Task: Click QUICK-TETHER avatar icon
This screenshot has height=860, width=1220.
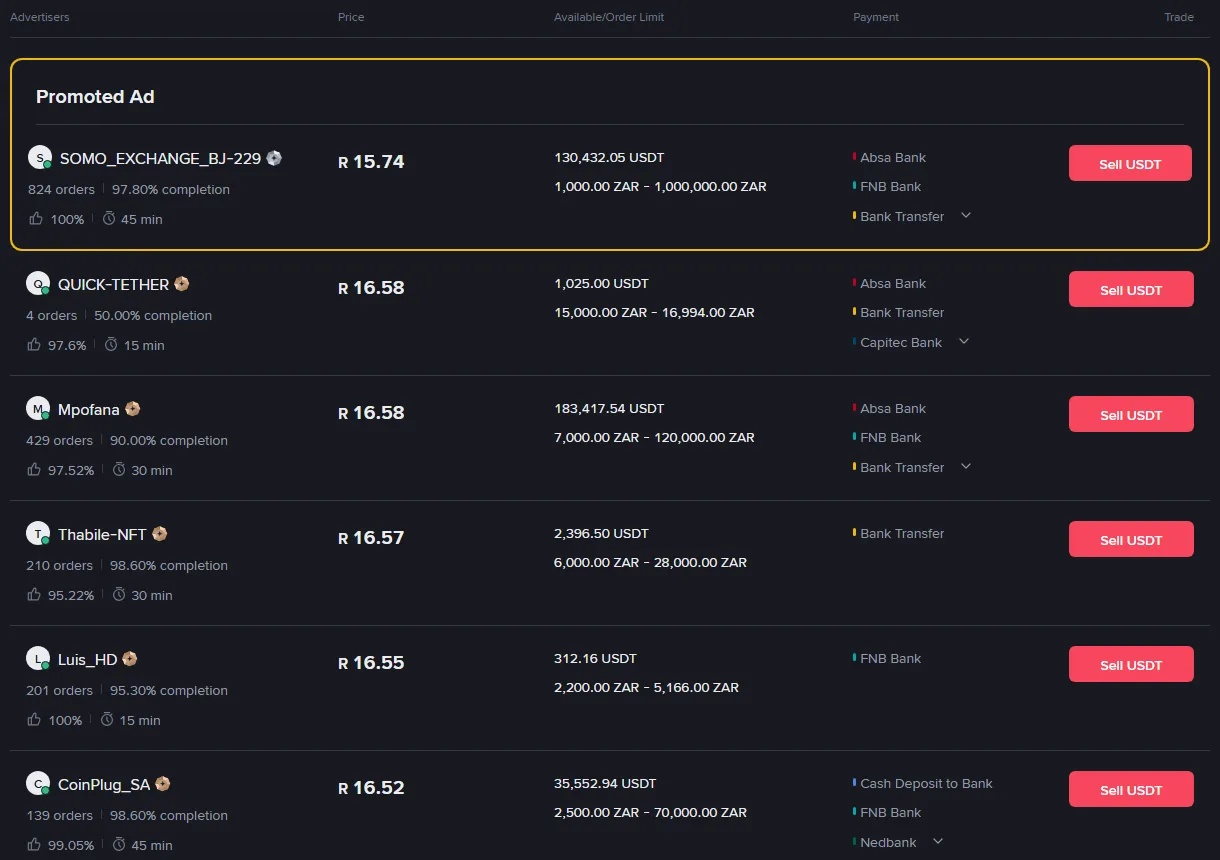Action: click(x=38, y=283)
